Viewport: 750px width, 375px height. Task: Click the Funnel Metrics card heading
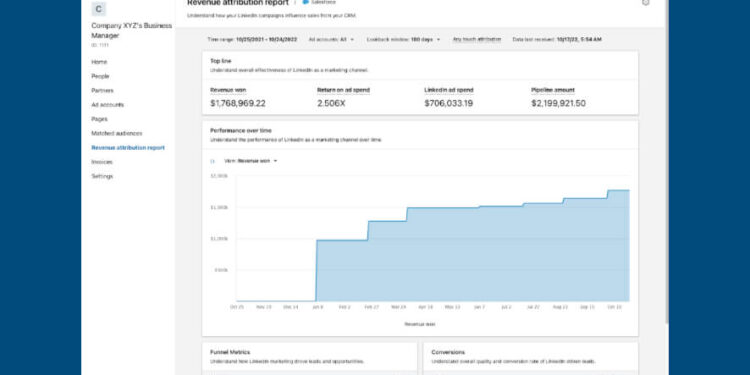click(x=230, y=353)
